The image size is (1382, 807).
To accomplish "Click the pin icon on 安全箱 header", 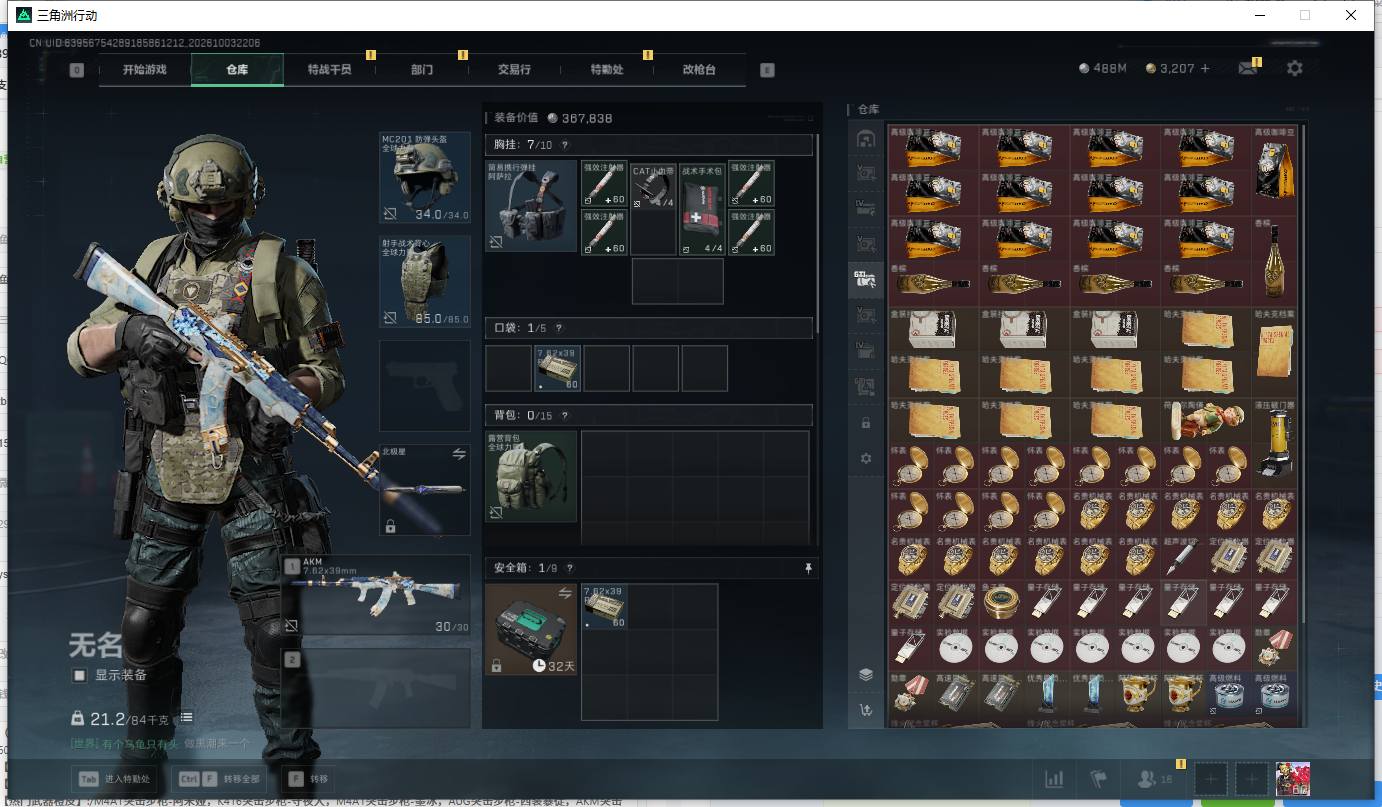I will (x=809, y=568).
